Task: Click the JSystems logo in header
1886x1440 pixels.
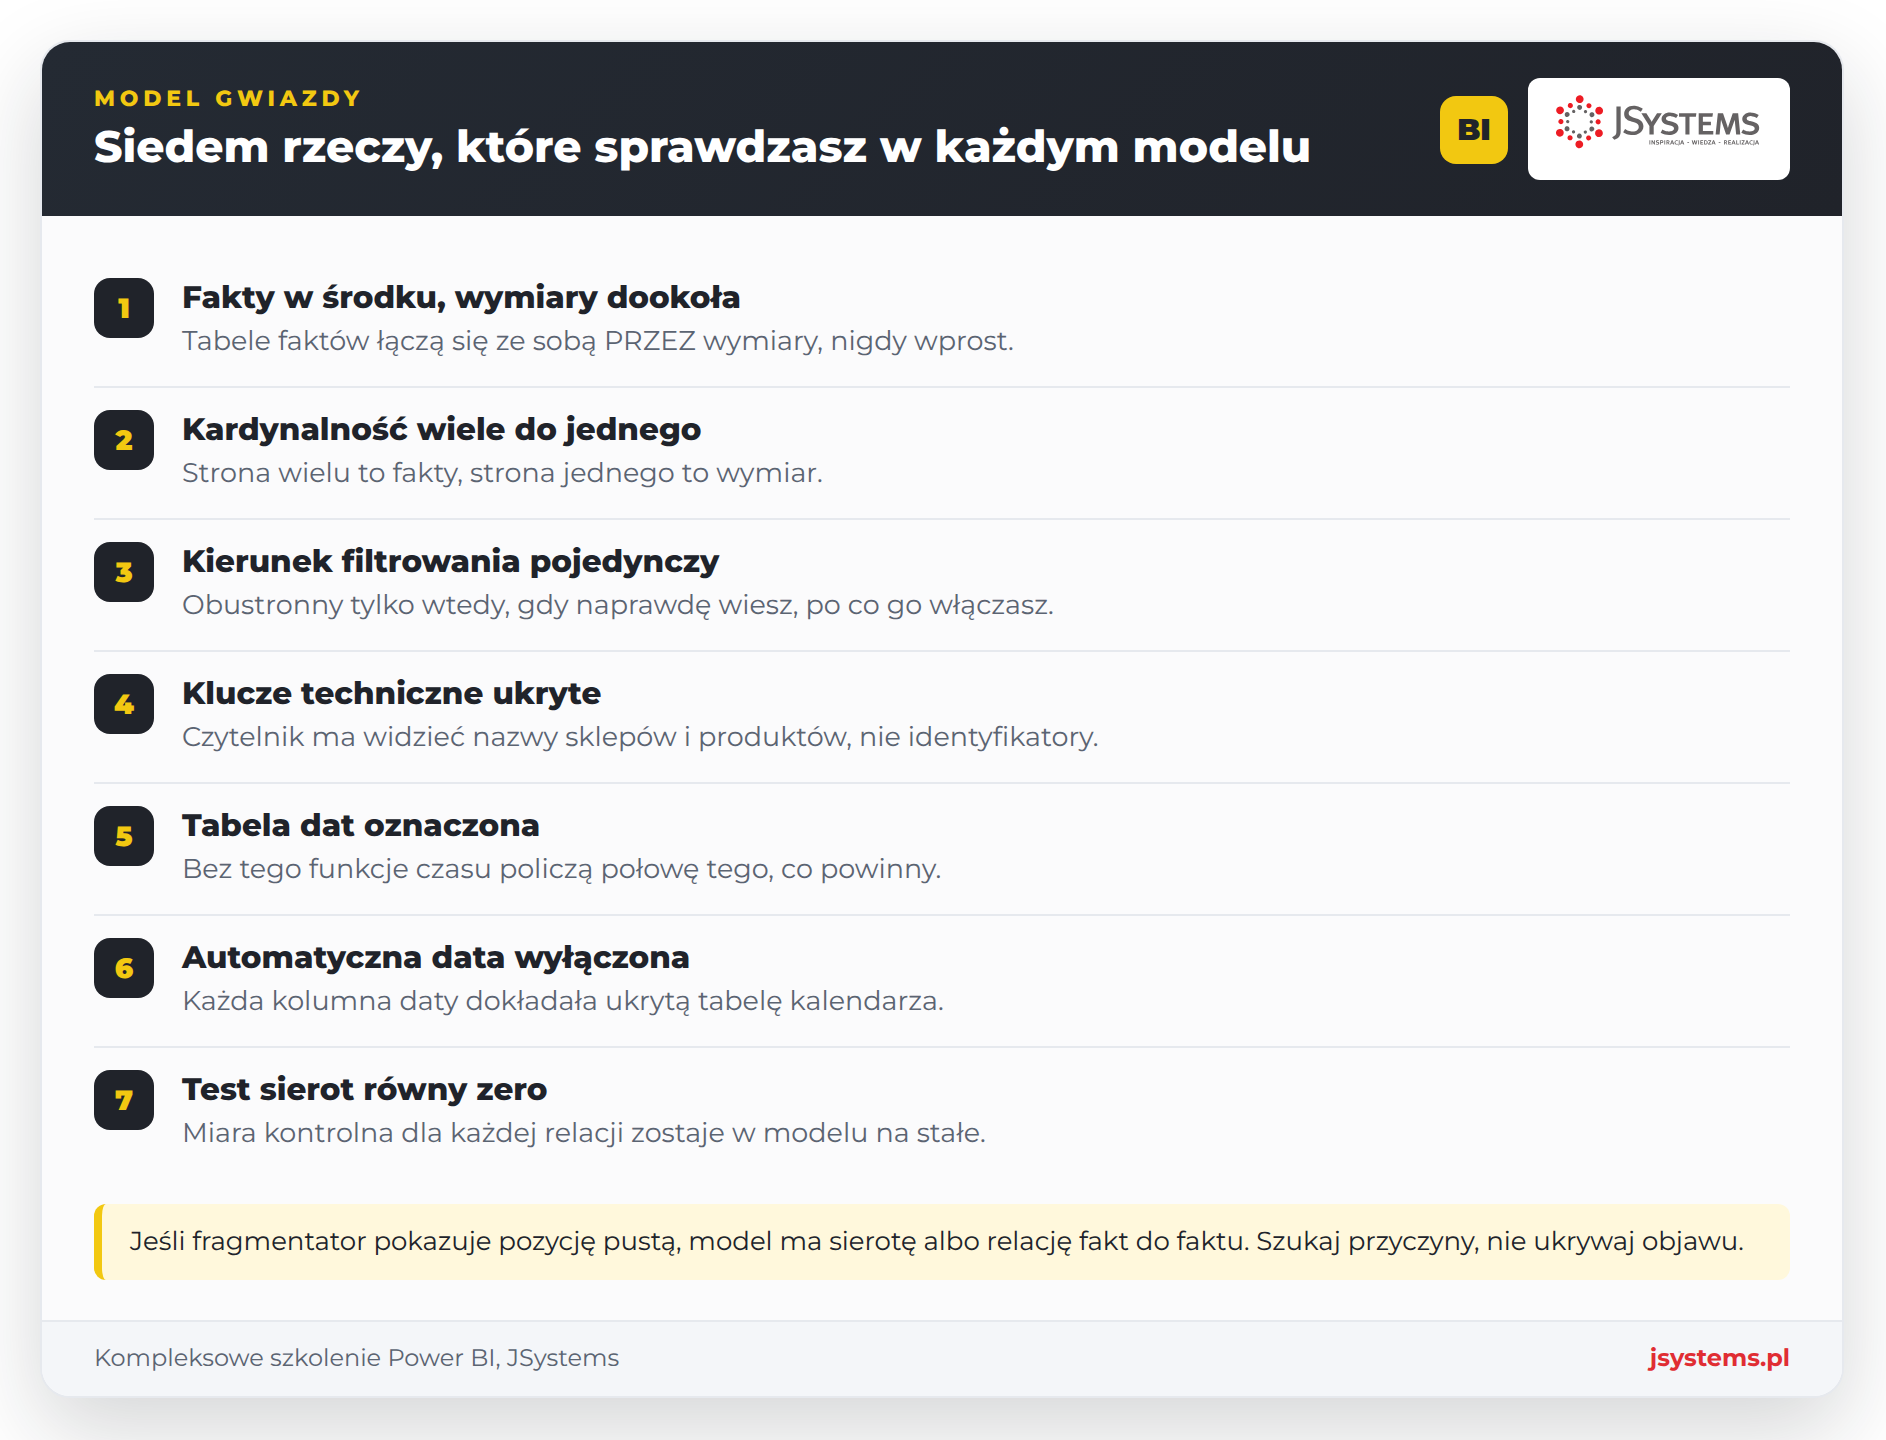Action: pyautogui.click(x=1658, y=129)
